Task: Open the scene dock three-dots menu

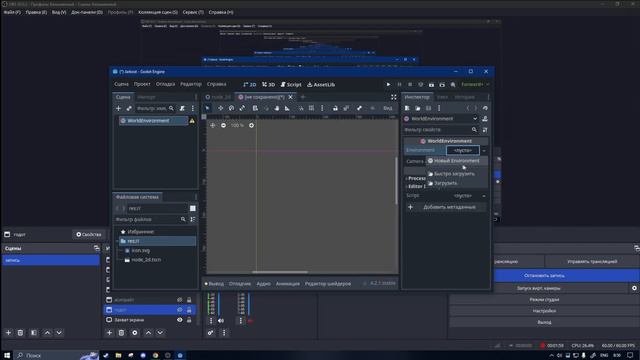Action: point(193,109)
